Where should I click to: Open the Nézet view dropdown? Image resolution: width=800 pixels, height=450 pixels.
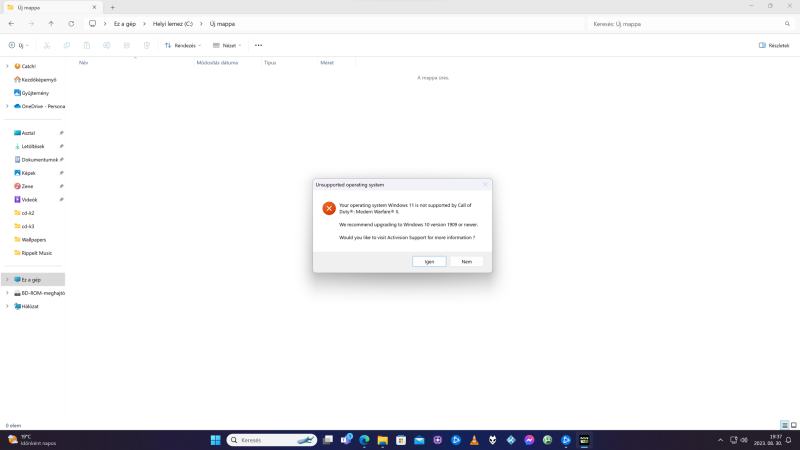click(227, 45)
